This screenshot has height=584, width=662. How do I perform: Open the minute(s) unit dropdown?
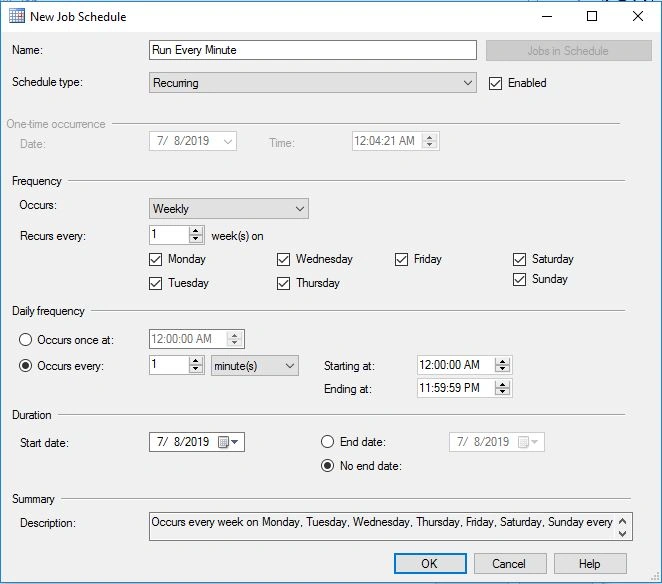[255, 366]
